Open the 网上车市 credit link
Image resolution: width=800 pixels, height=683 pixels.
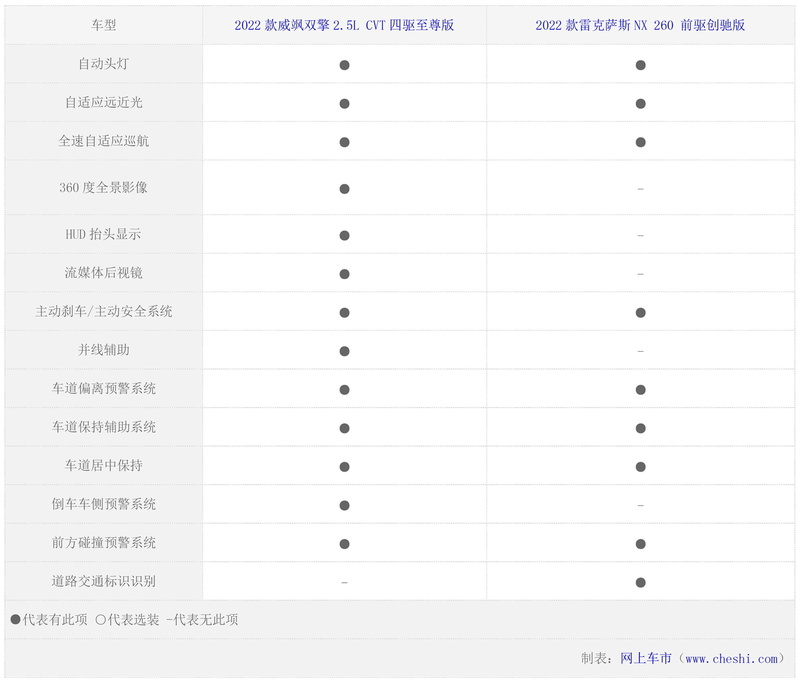click(646, 658)
